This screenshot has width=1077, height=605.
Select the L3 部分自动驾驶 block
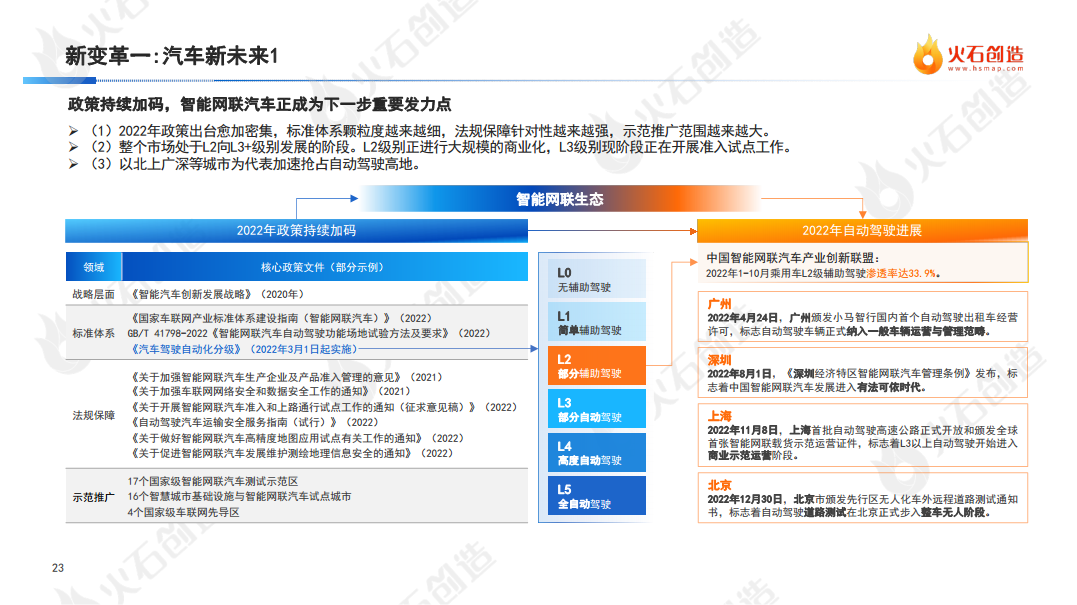coord(596,409)
